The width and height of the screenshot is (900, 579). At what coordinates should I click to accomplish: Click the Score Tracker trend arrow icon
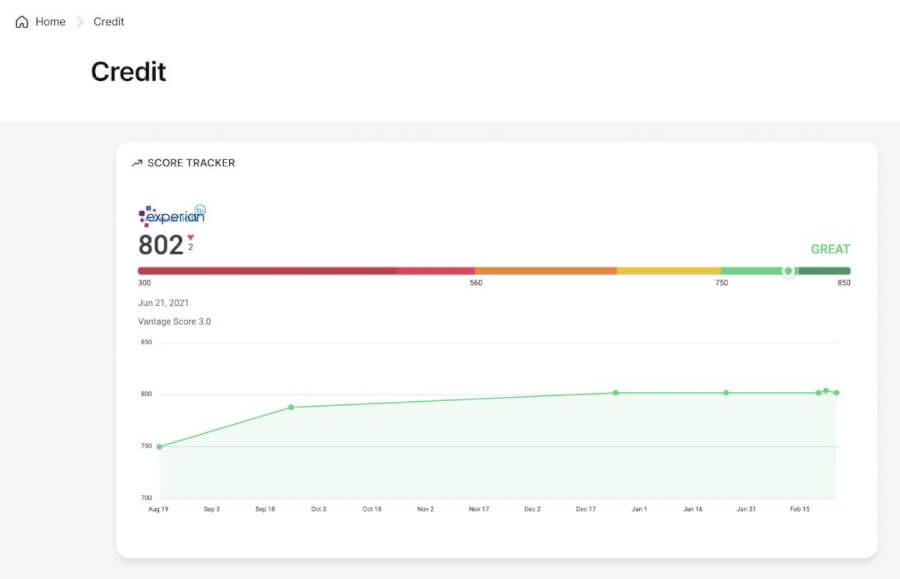(137, 164)
